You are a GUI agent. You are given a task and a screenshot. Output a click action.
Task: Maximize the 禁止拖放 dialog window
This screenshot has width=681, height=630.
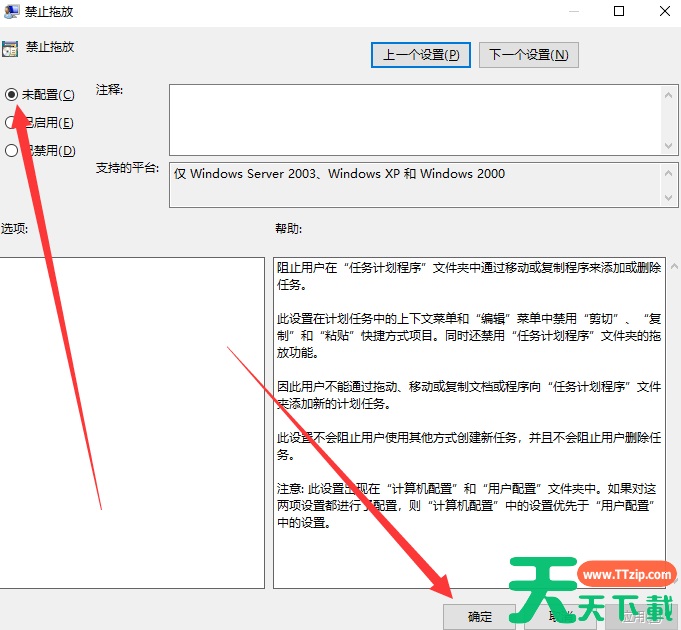tap(618, 12)
